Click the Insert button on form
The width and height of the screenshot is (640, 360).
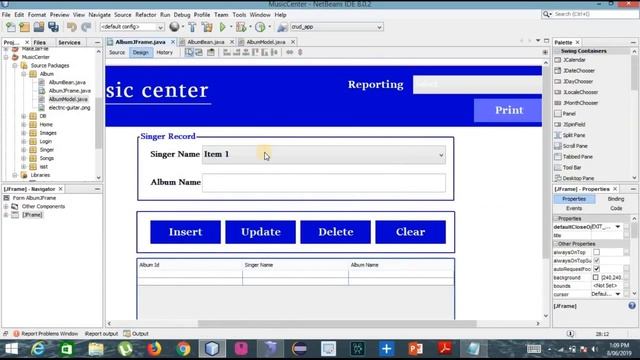coord(185,232)
